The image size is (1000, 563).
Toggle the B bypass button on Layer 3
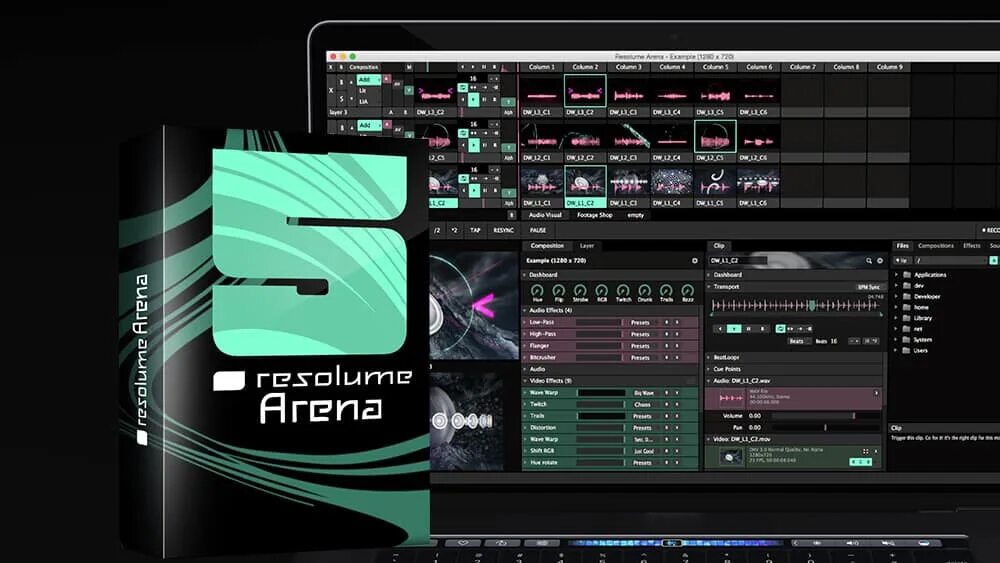[341, 82]
